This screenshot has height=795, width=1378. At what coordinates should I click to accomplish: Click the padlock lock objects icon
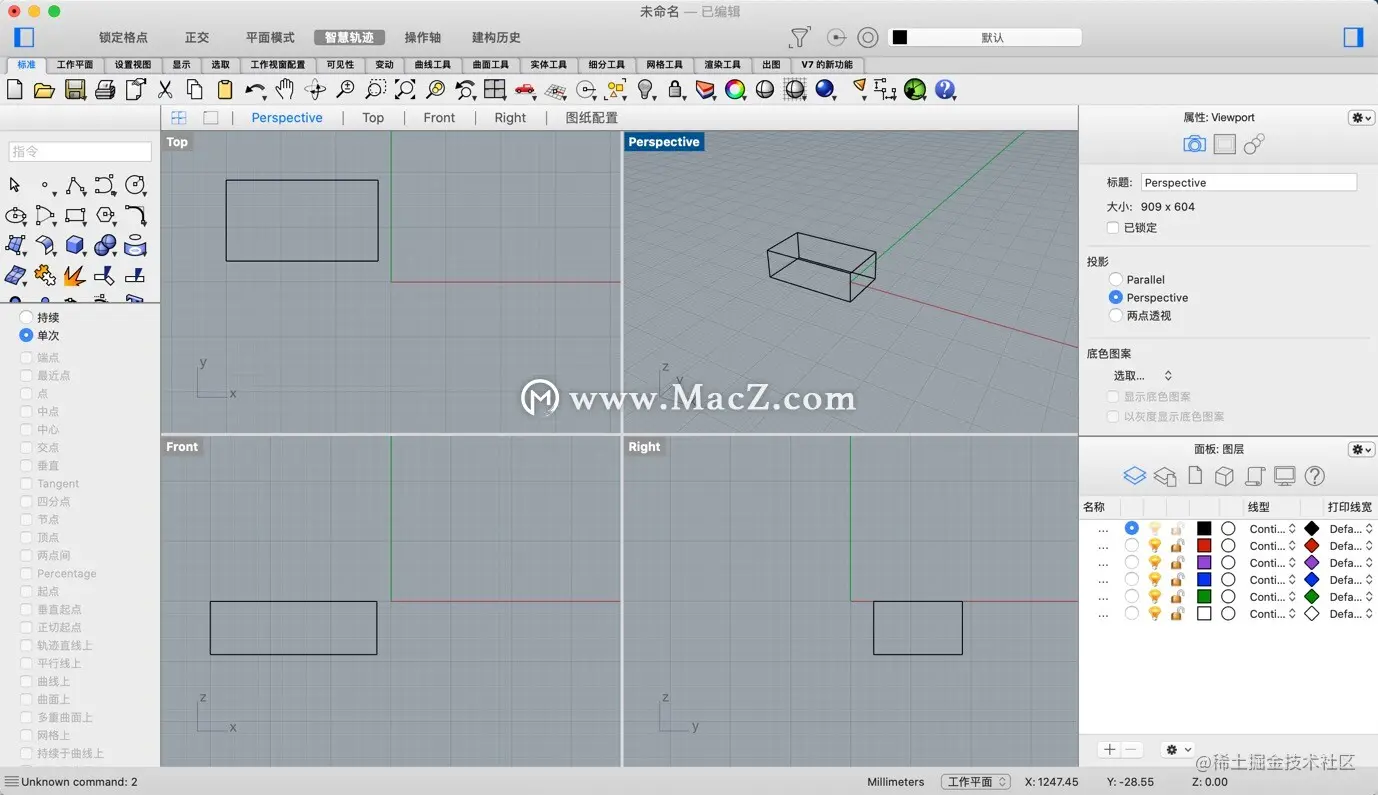676,90
